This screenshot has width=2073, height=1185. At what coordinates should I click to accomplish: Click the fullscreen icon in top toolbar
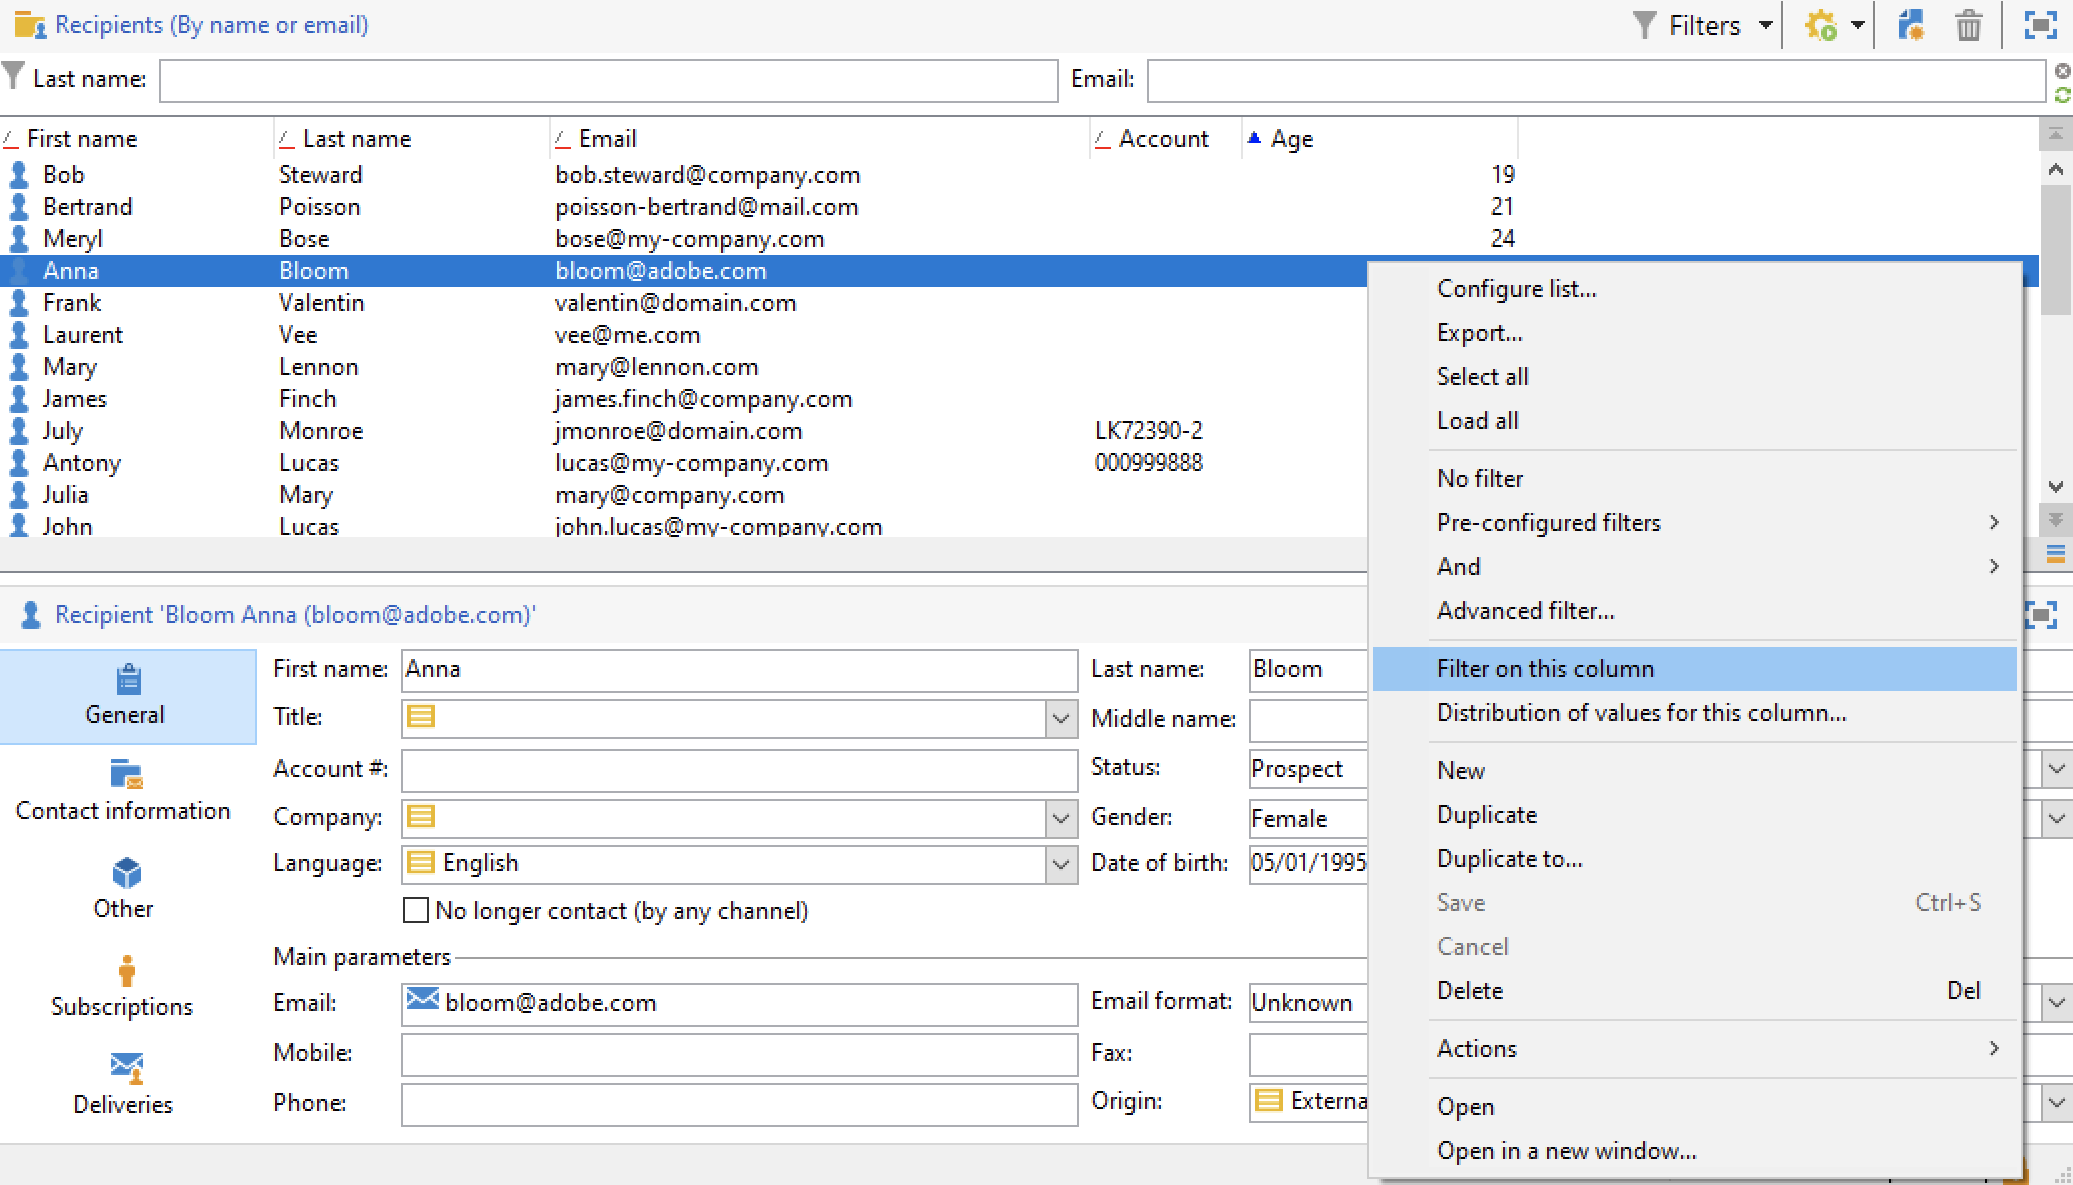click(x=2040, y=25)
